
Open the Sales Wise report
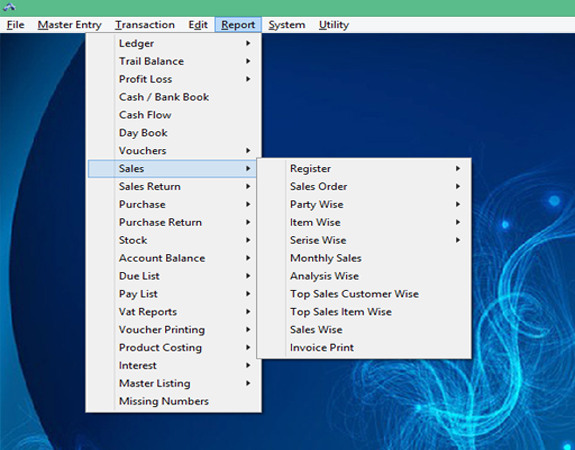coord(364,330)
